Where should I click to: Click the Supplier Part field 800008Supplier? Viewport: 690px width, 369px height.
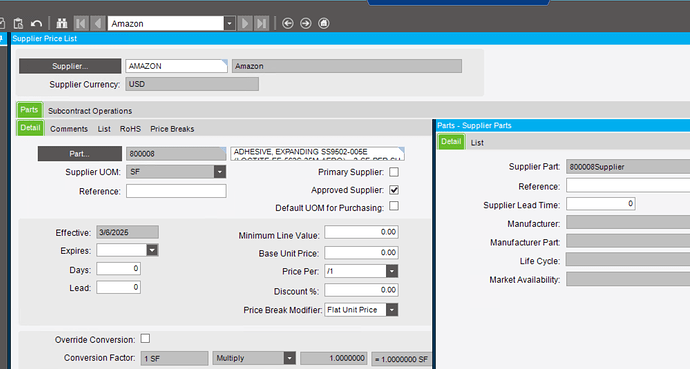(x=628, y=167)
